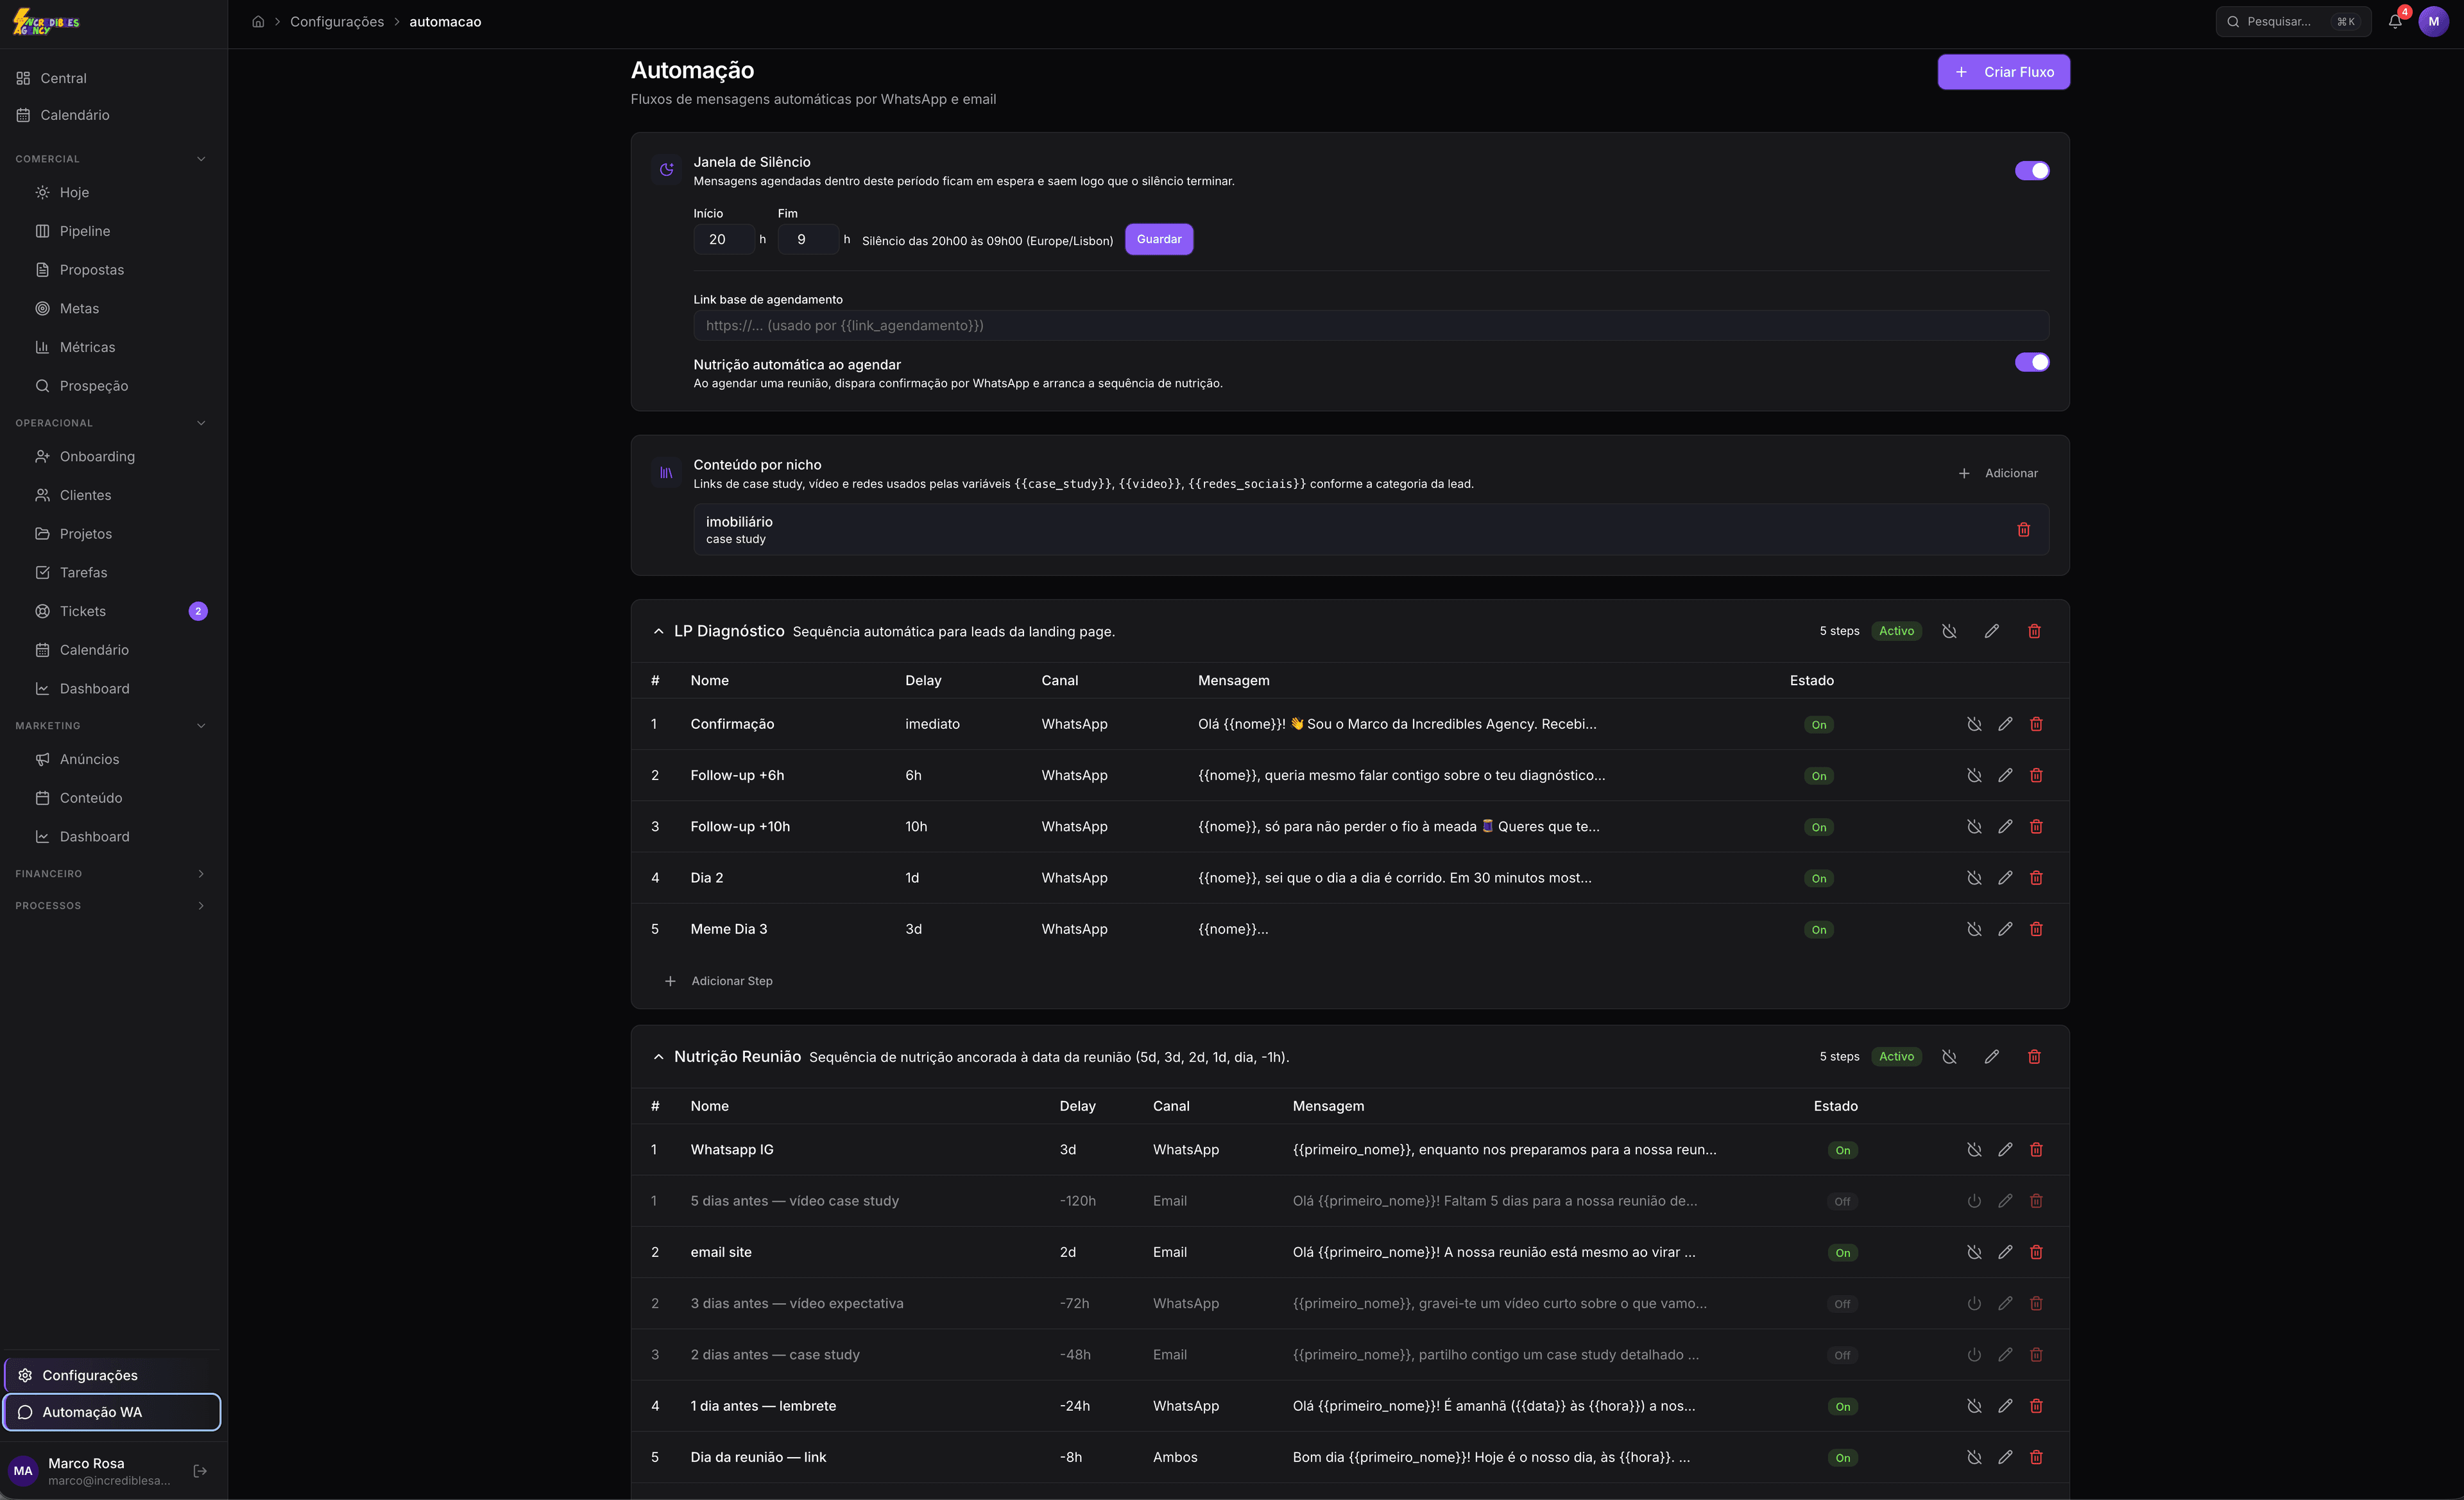Image resolution: width=2464 pixels, height=1500 pixels.
Task: Click the Incredibles Agency logo
Action: [46, 22]
